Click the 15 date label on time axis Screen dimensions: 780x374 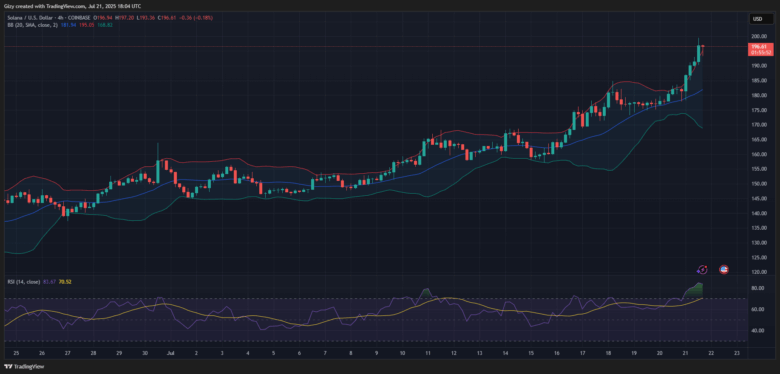click(531, 353)
